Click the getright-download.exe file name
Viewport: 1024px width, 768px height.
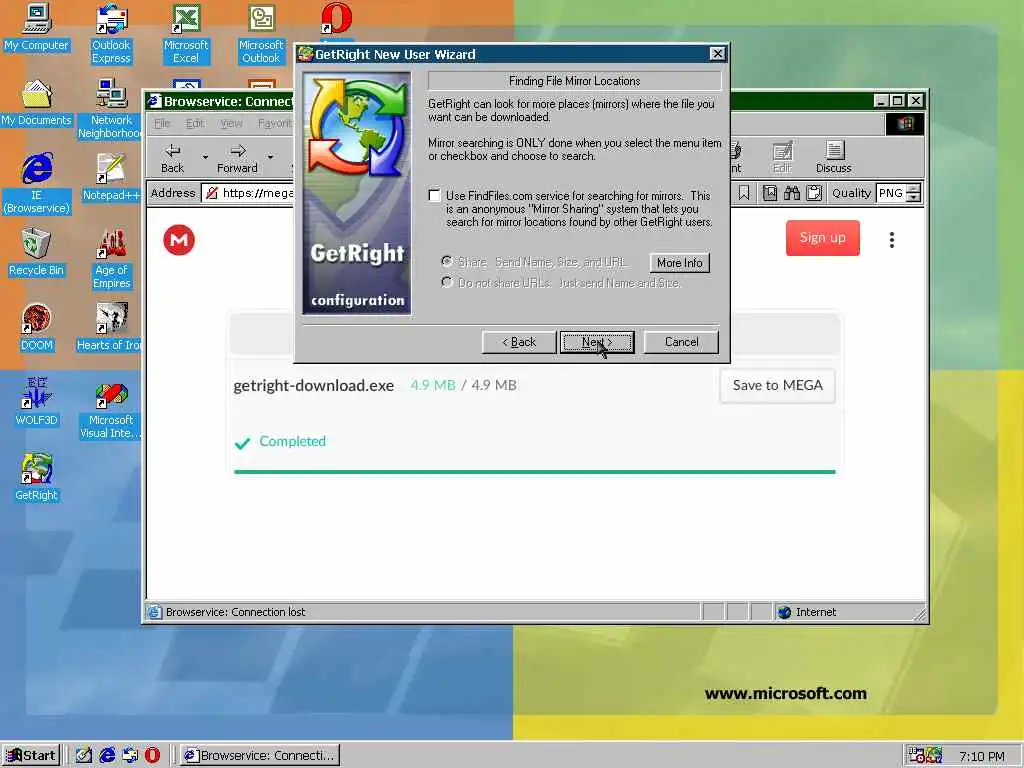coord(313,385)
